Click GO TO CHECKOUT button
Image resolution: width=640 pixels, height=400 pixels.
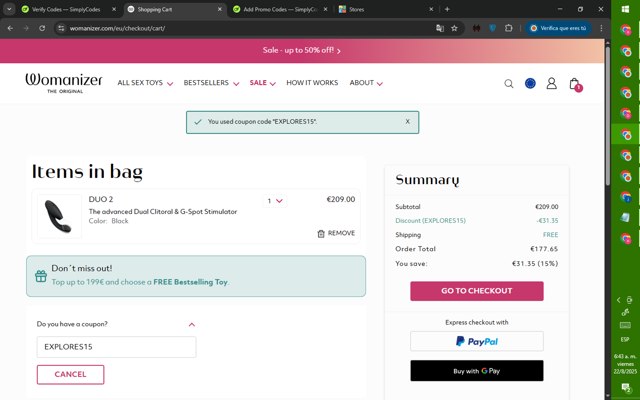coord(477,291)
